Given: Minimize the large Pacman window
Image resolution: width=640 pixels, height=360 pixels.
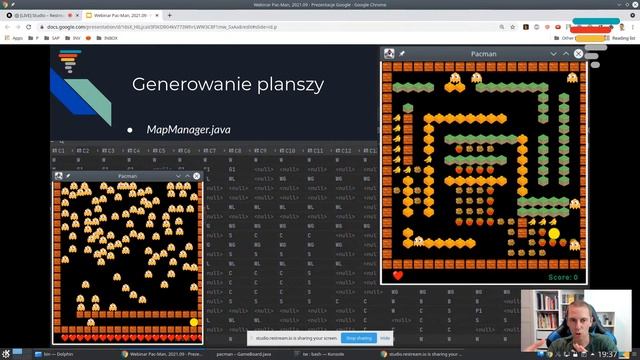Looking at the screenshot, I should pos(553,53).
